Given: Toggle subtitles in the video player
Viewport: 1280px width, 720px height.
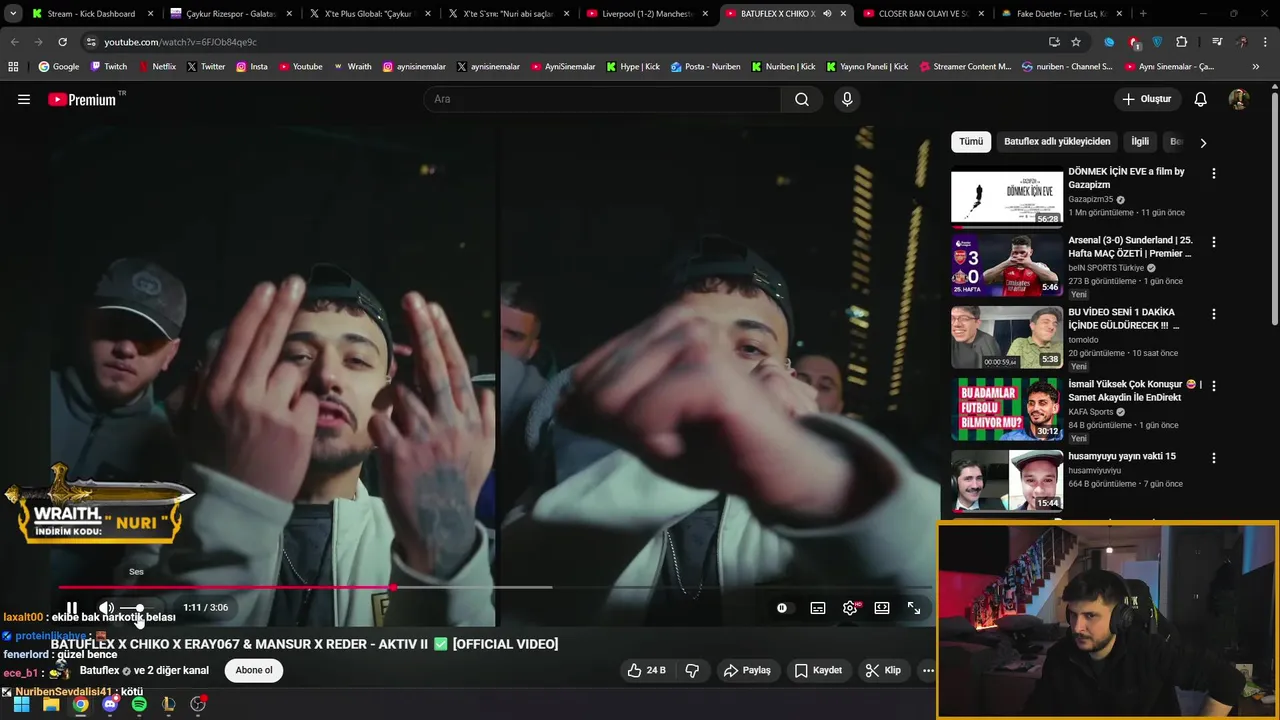Looking at the screenshot, I should pos(817,607).
